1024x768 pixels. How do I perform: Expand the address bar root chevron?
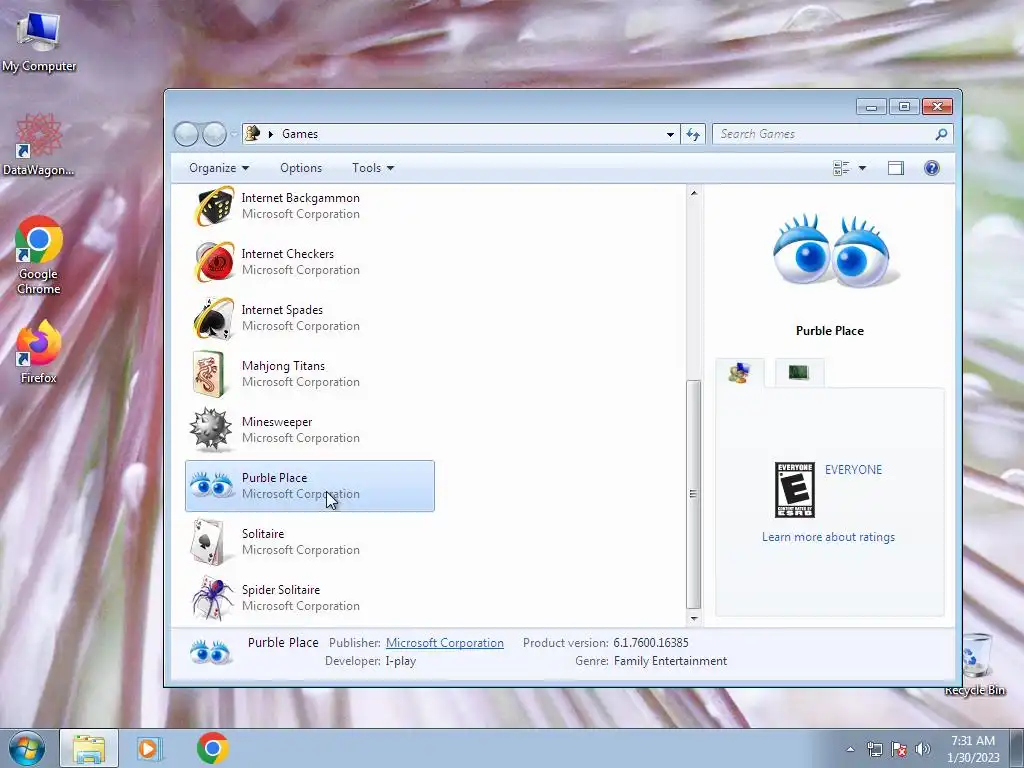271,134
